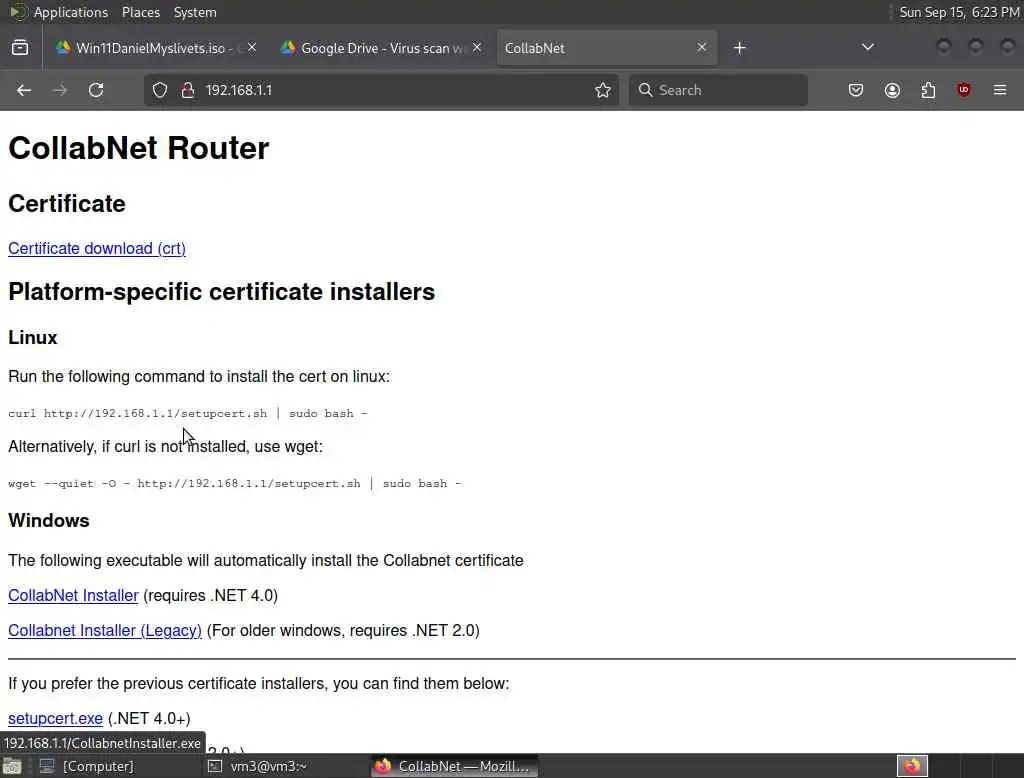Click the Certificate heading
This screenshot has width=1024, height=778.
(67, 204)
